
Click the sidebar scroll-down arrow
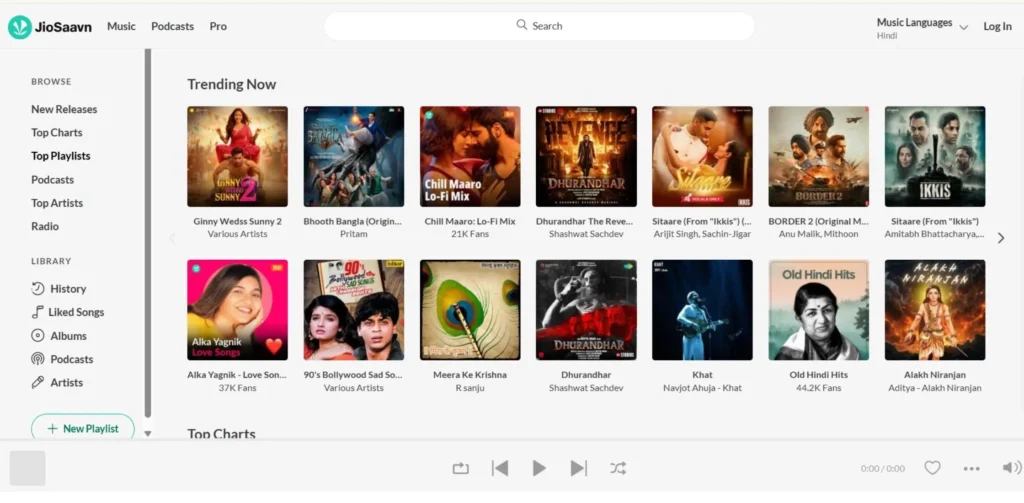coord(148,433)
